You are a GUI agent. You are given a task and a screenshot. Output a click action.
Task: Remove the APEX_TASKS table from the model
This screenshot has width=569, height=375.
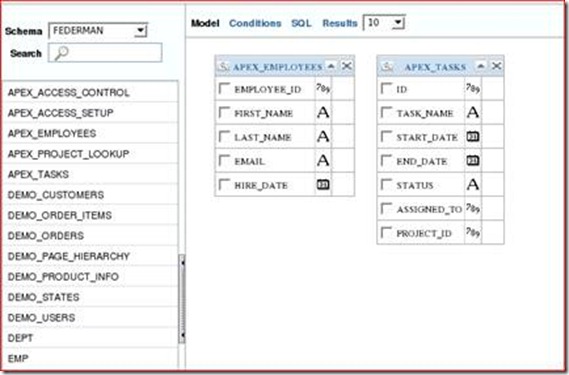497,66
